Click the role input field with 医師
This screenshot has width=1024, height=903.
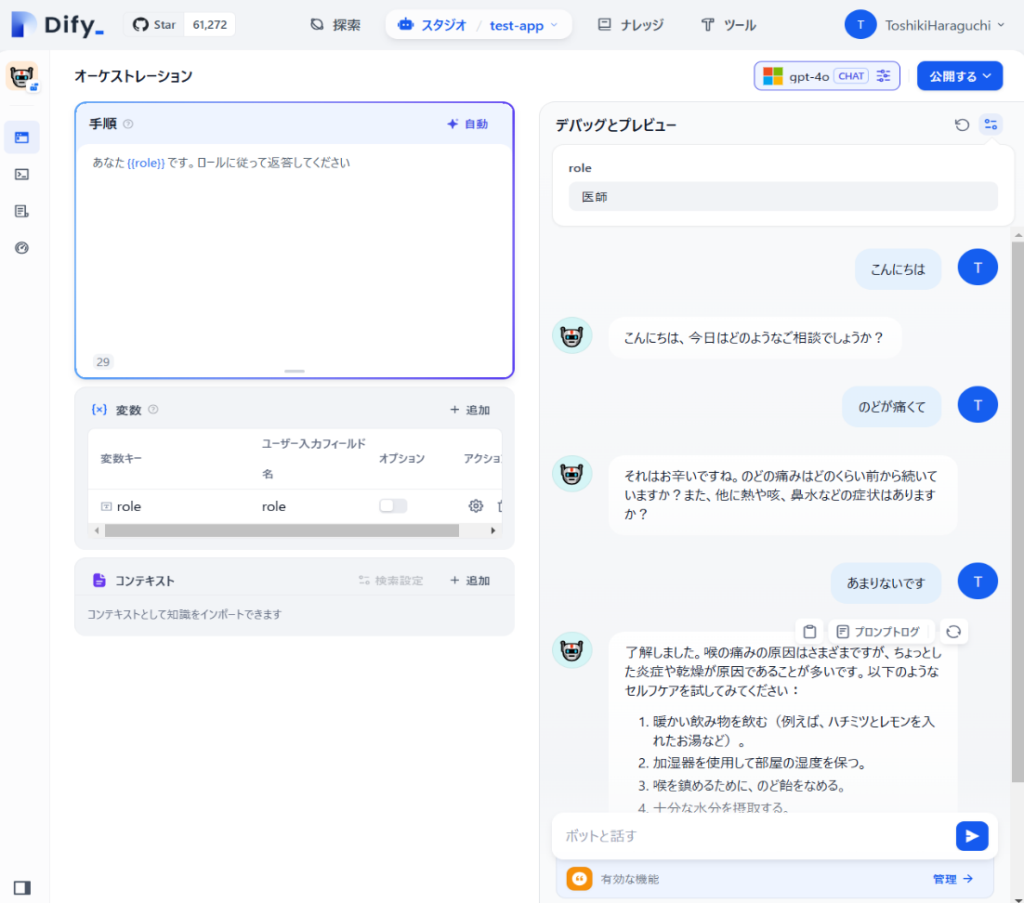[783, 197]
